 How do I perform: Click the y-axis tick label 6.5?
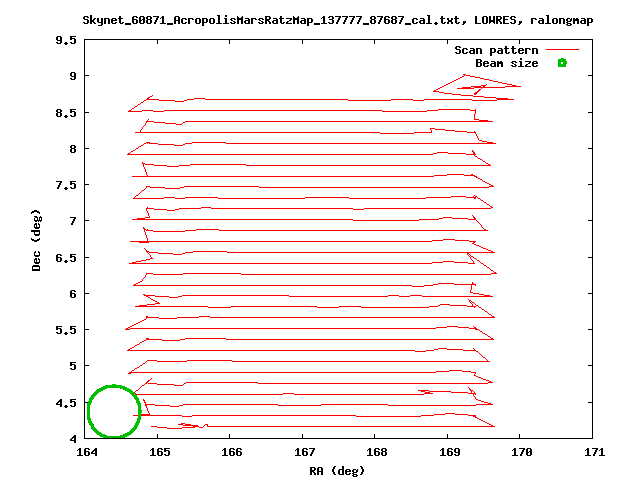(x=66, y=258)
